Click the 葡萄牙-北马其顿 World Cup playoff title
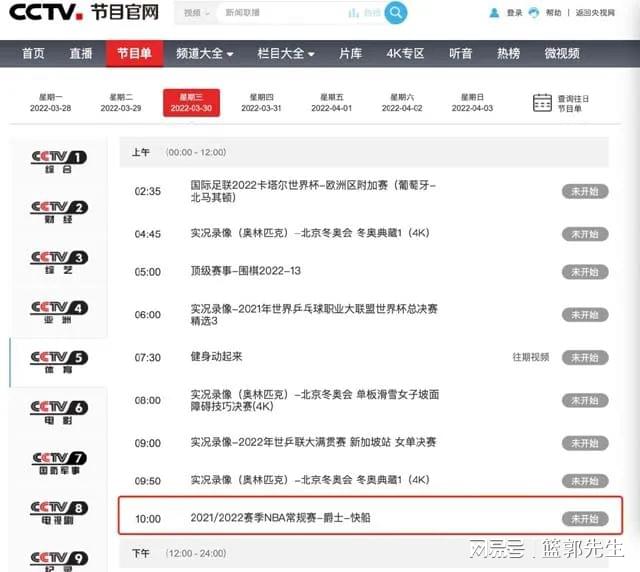This screenshot has width=640, height=572. pos(313,191)
